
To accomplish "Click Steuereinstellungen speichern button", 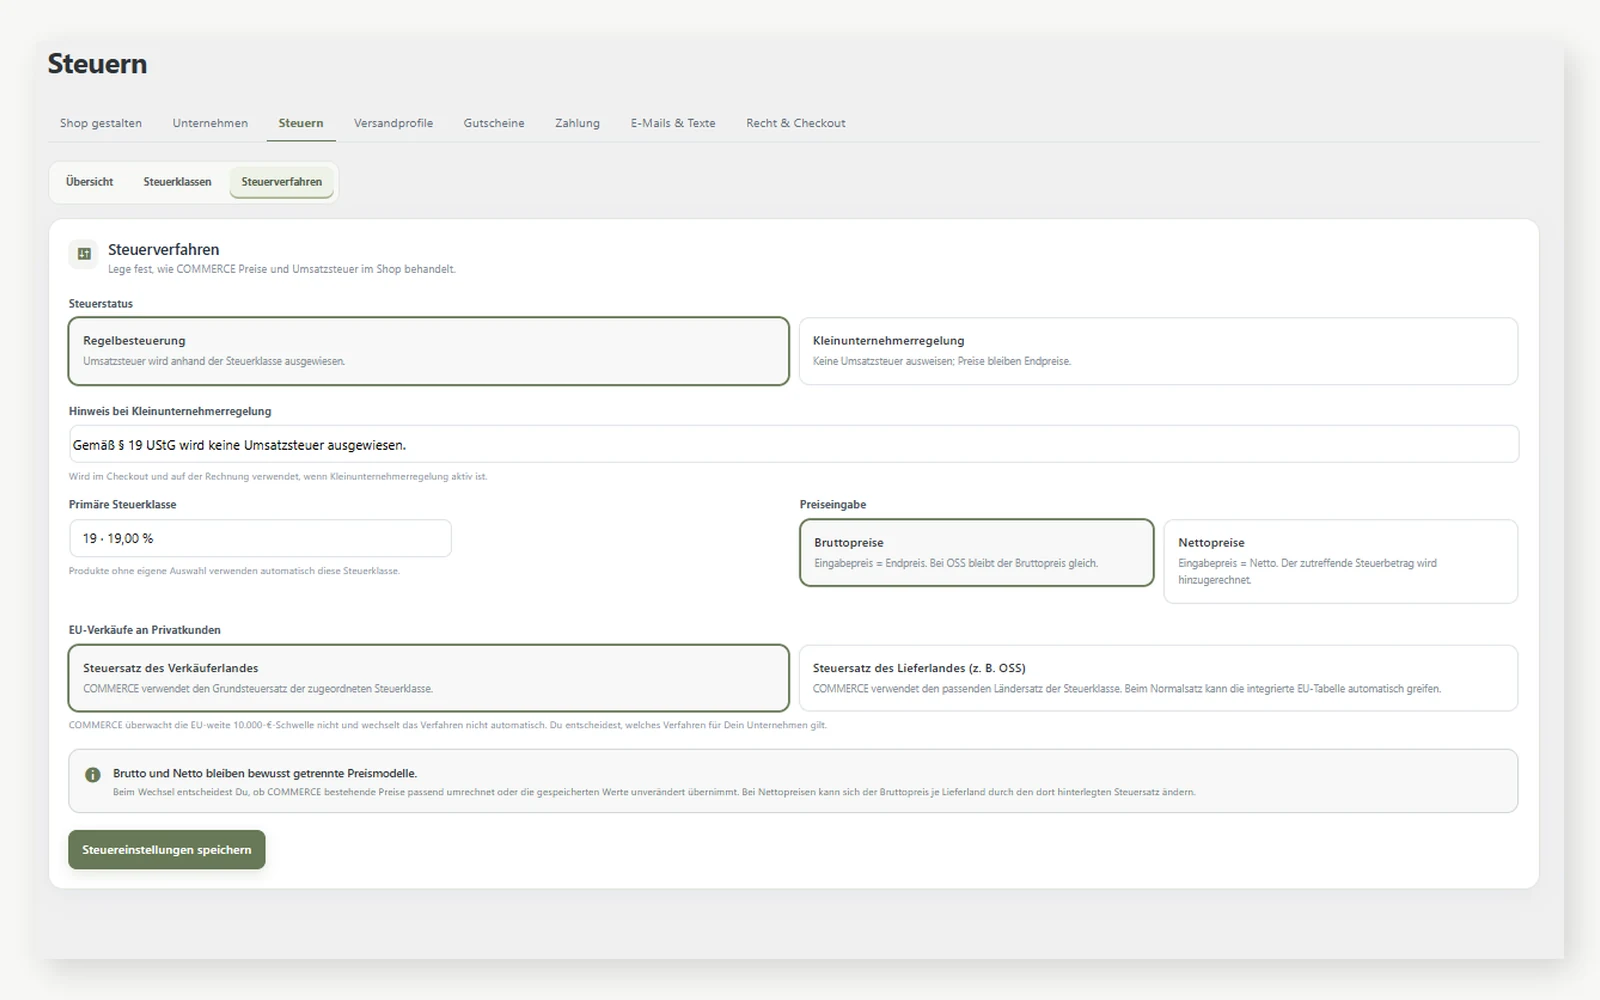I will (x=167, y=850).
